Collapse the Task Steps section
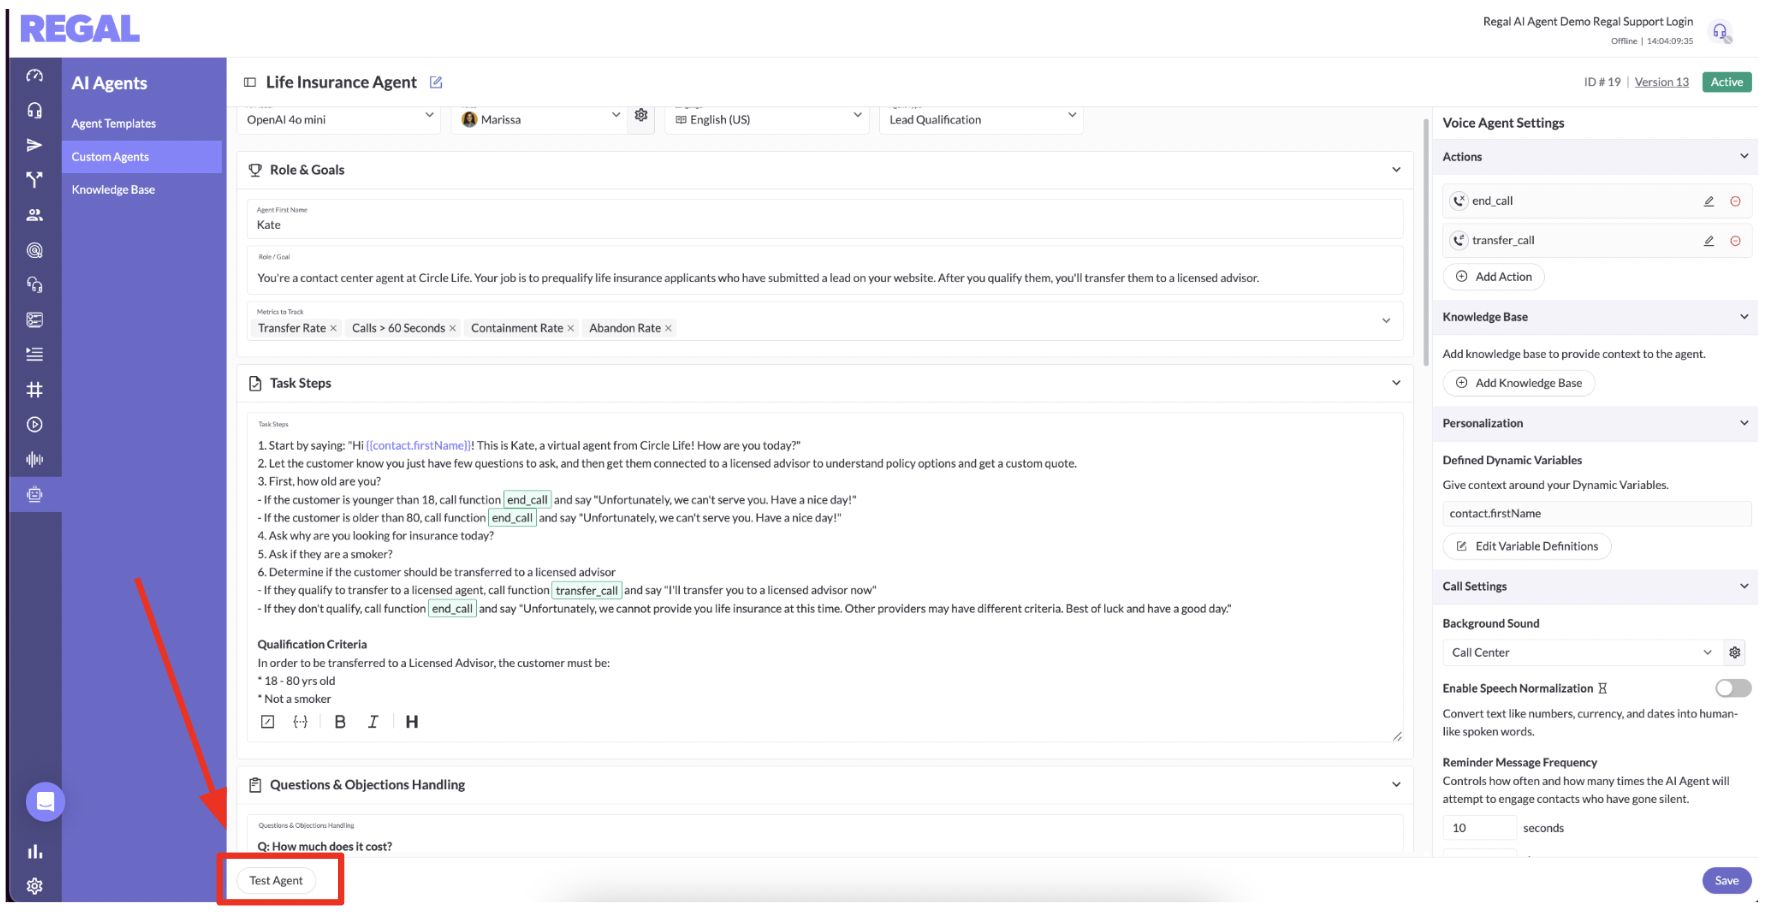The width and height of the screenshot is (1772, 912). point(1396,383)
